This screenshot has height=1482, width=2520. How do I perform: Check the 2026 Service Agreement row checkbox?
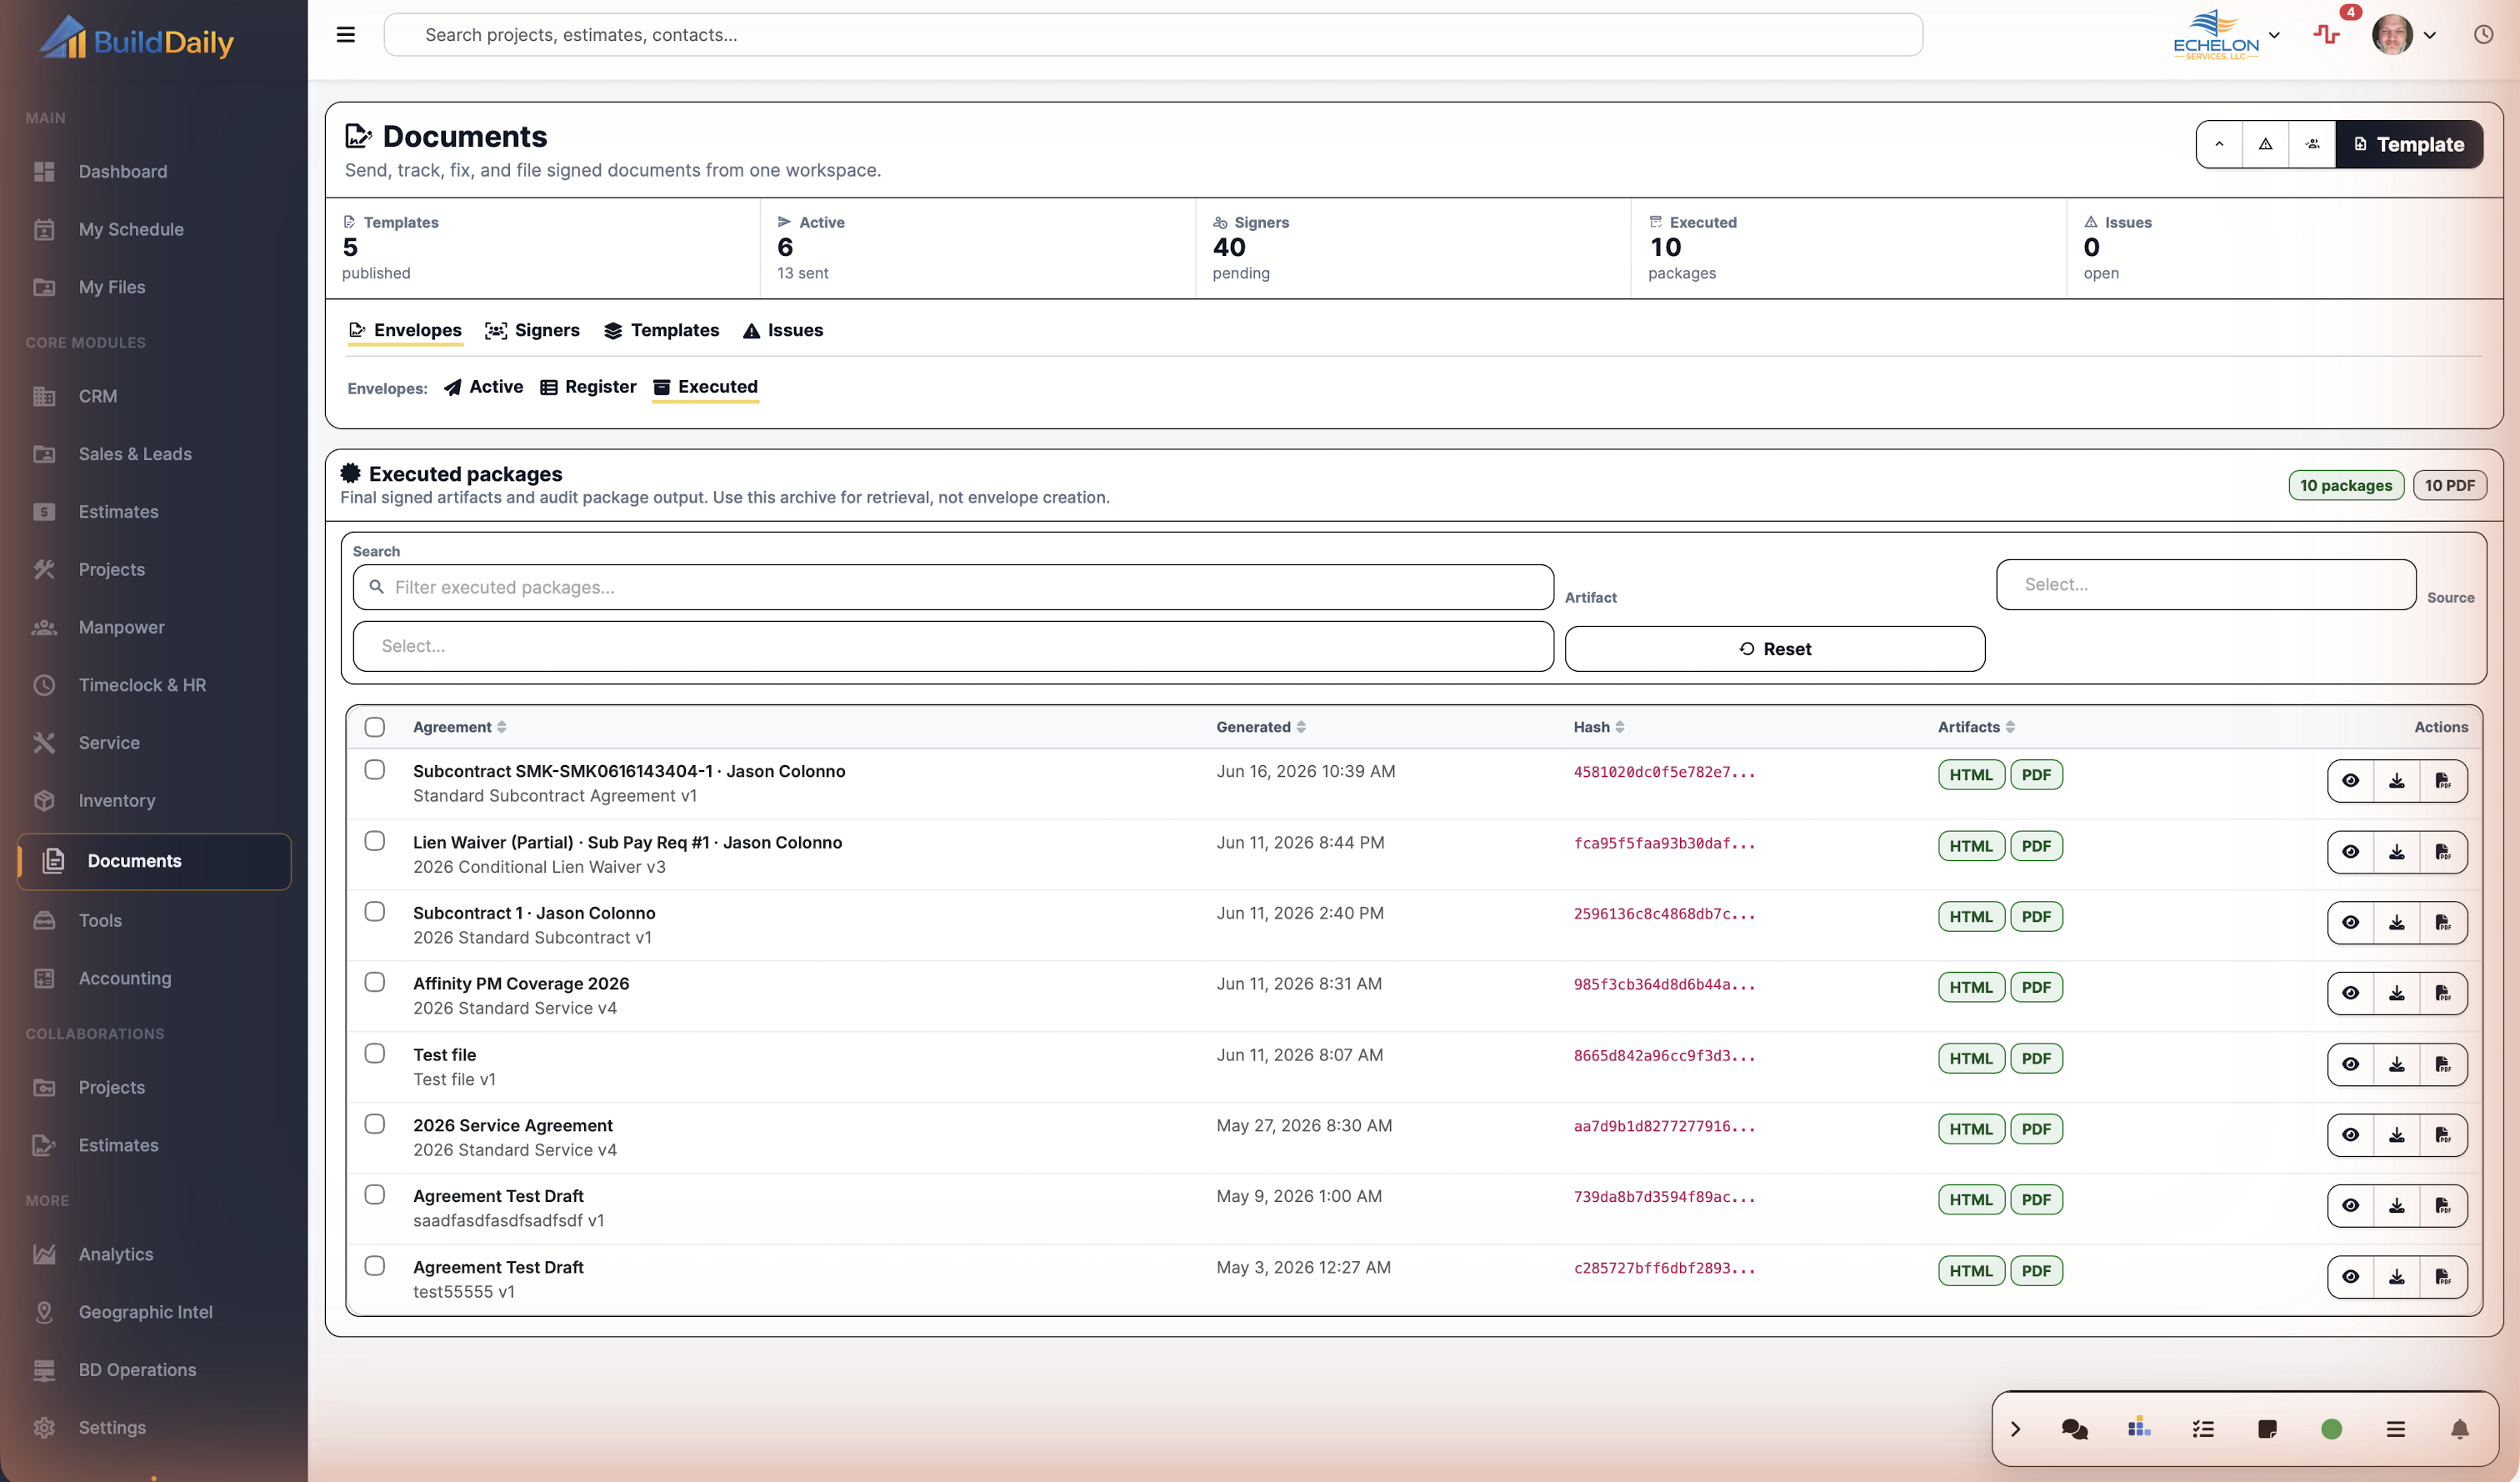375,1124
